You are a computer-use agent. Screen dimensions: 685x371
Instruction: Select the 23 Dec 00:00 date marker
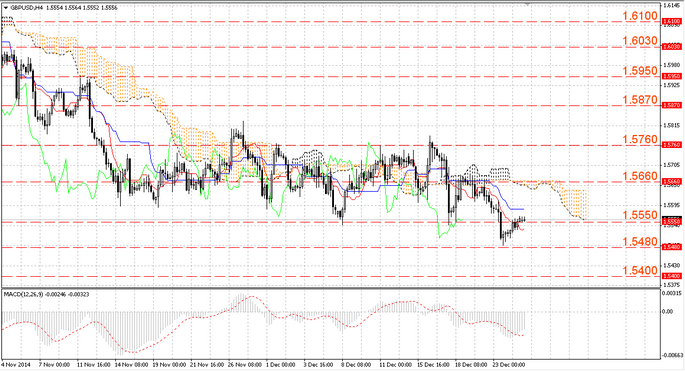click(509, 364)
